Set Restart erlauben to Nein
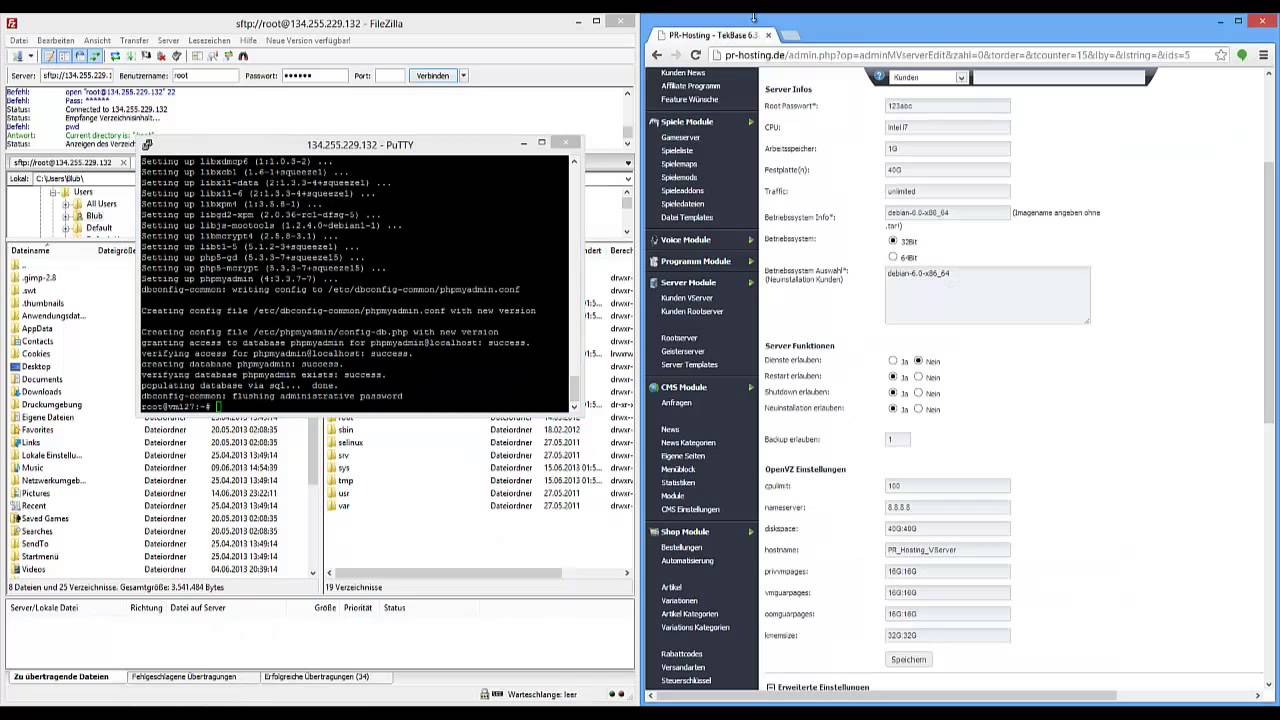The image size is (1280, 720). click(918, 377)
